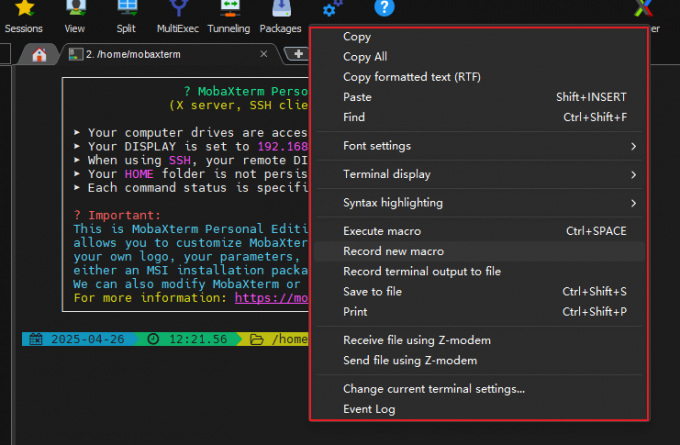680x445 pixels.
Task: Choose Find from the context menu
Action: click(479, 117)
